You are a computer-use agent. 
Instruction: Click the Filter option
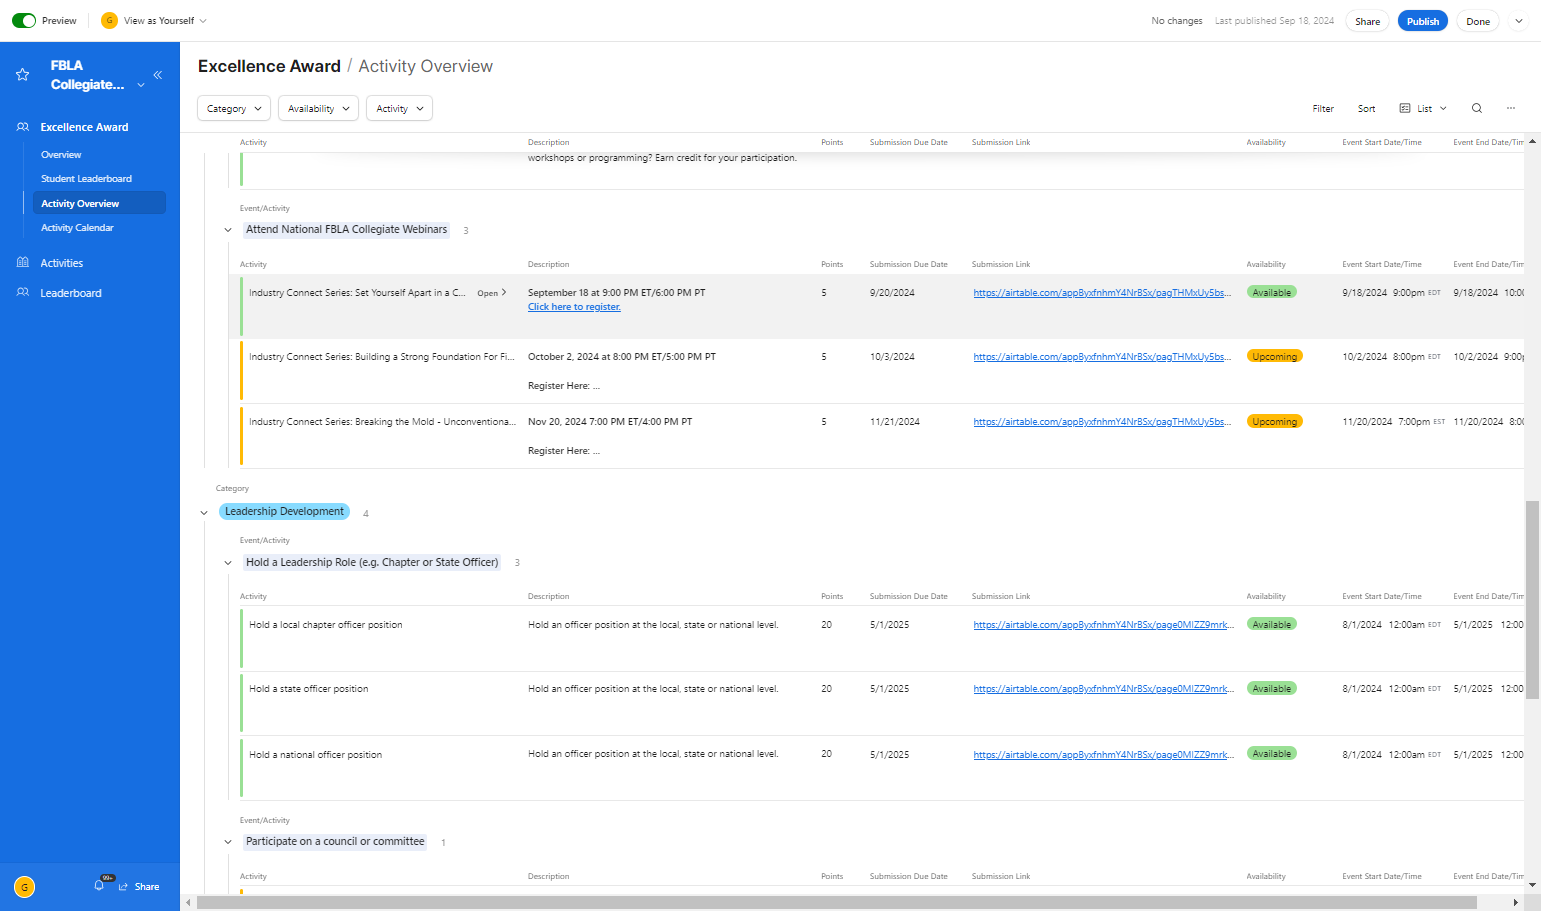point(1323,109)
